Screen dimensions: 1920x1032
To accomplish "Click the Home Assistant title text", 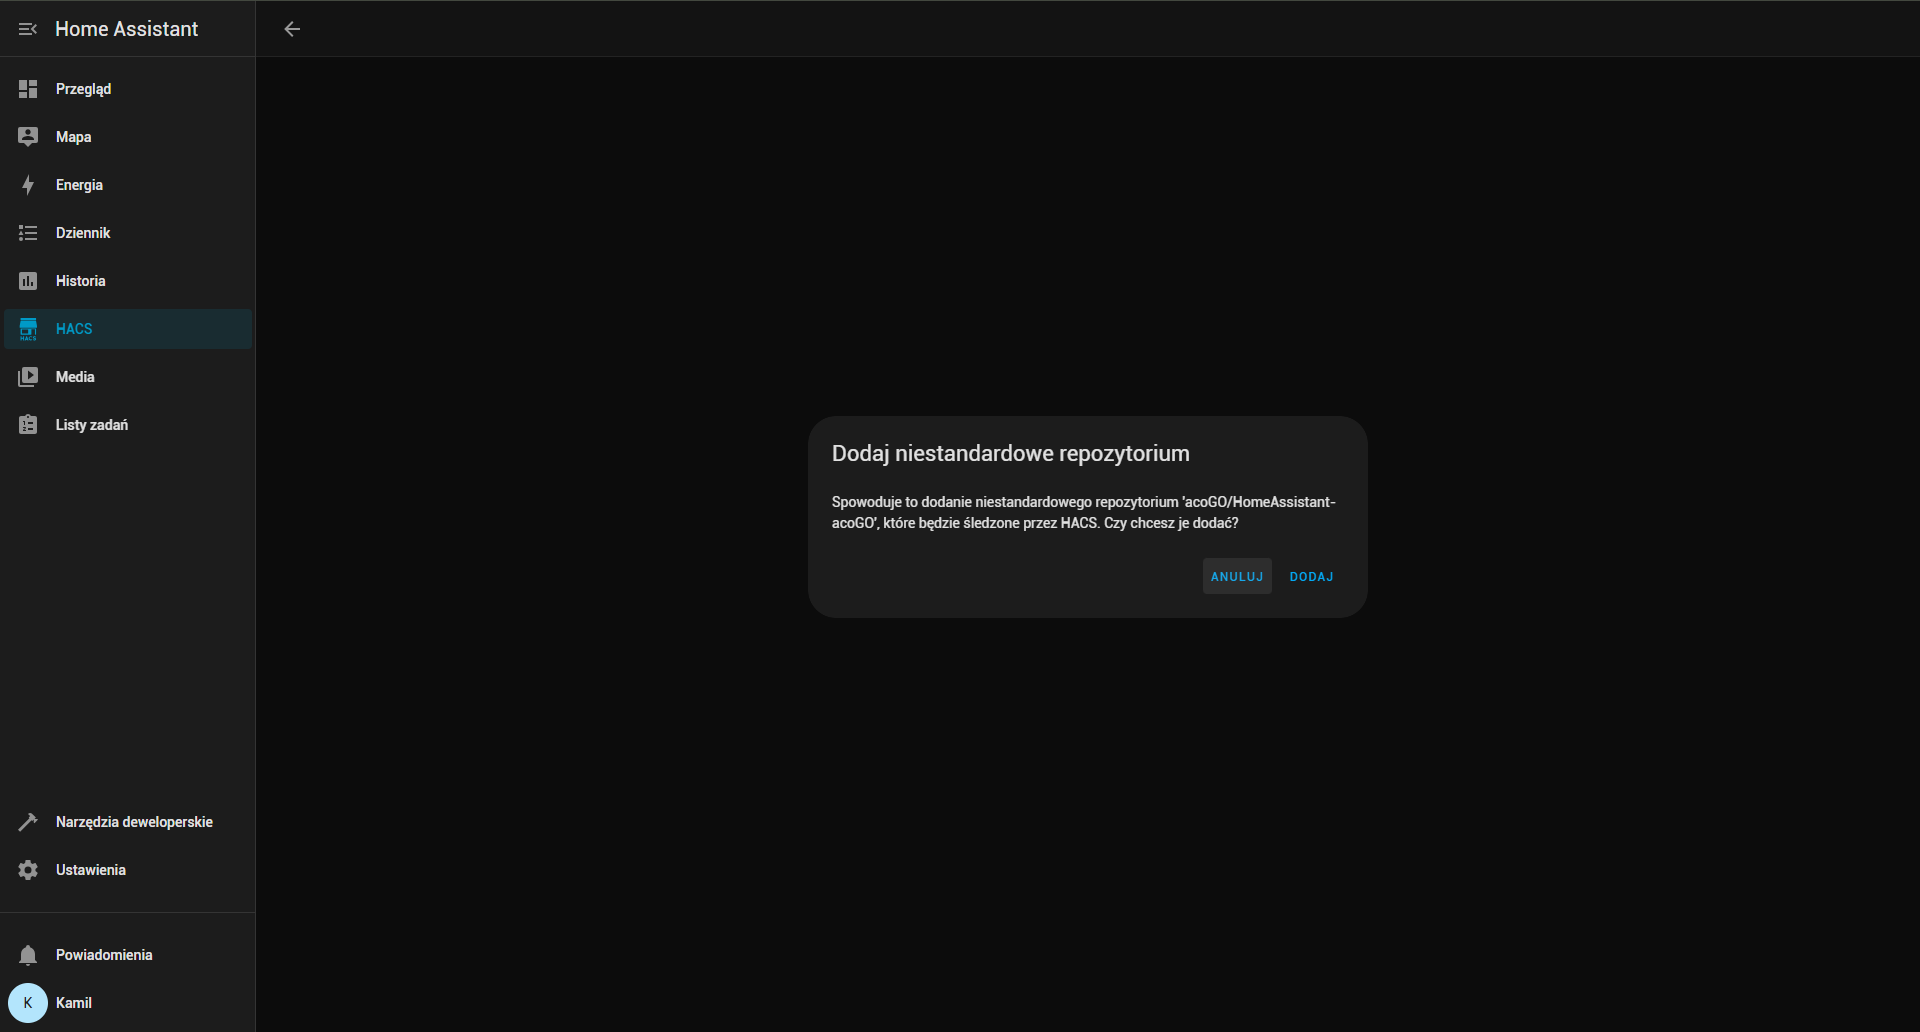I will point(126,29).
